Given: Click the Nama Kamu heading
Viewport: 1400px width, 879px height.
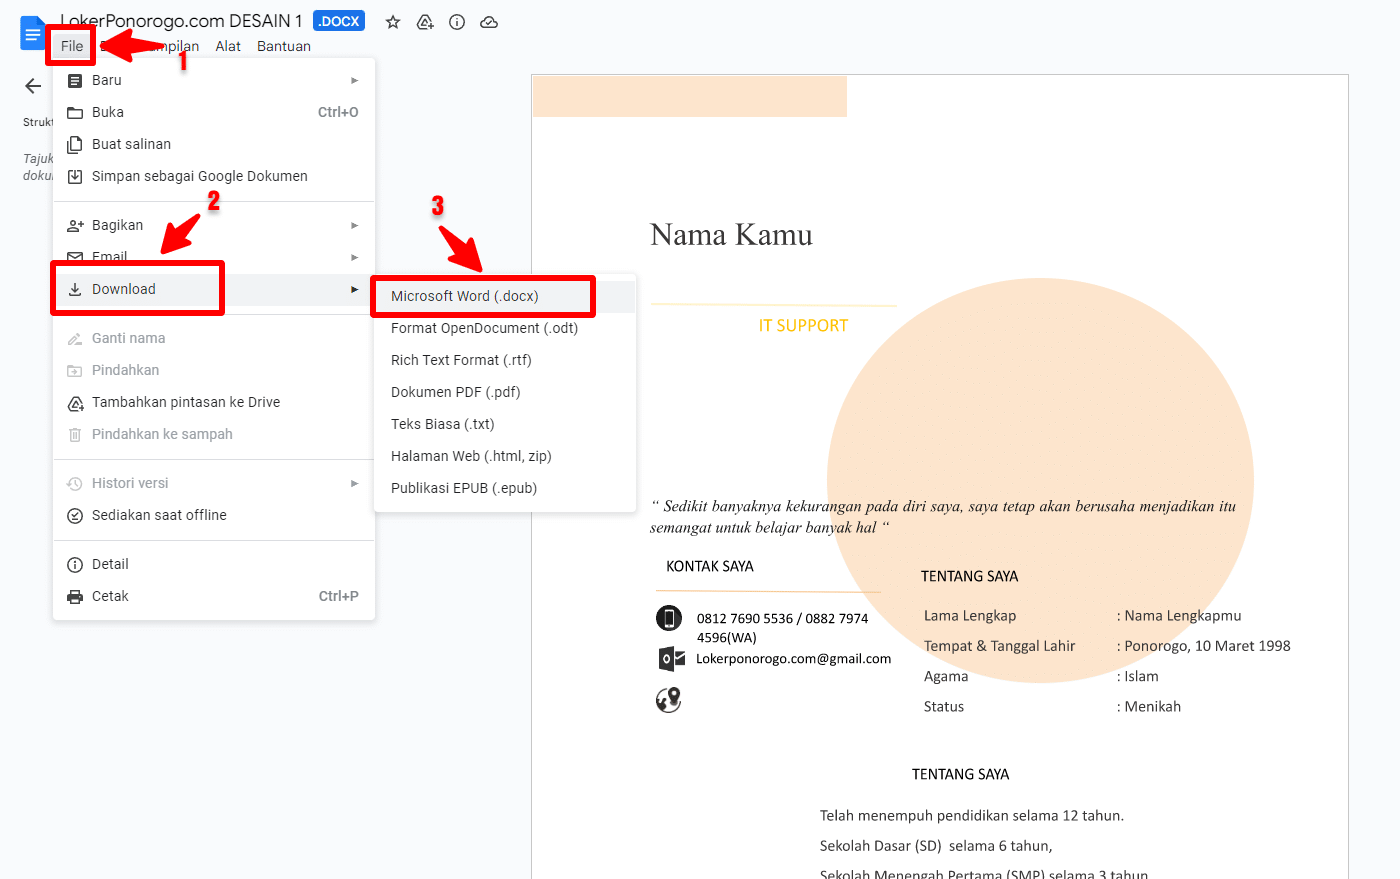Looking at the screenshot, I should 731,234.
